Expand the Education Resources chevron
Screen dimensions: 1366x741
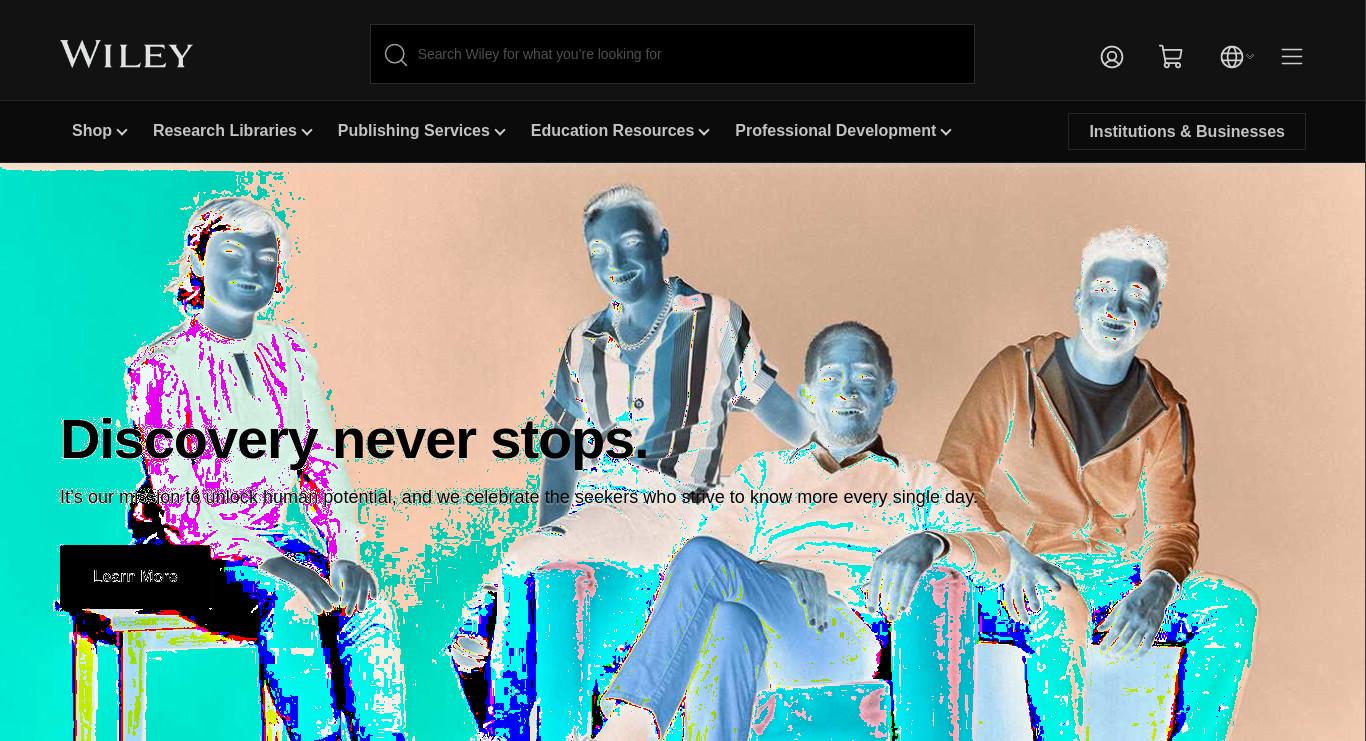pos(704,132)
